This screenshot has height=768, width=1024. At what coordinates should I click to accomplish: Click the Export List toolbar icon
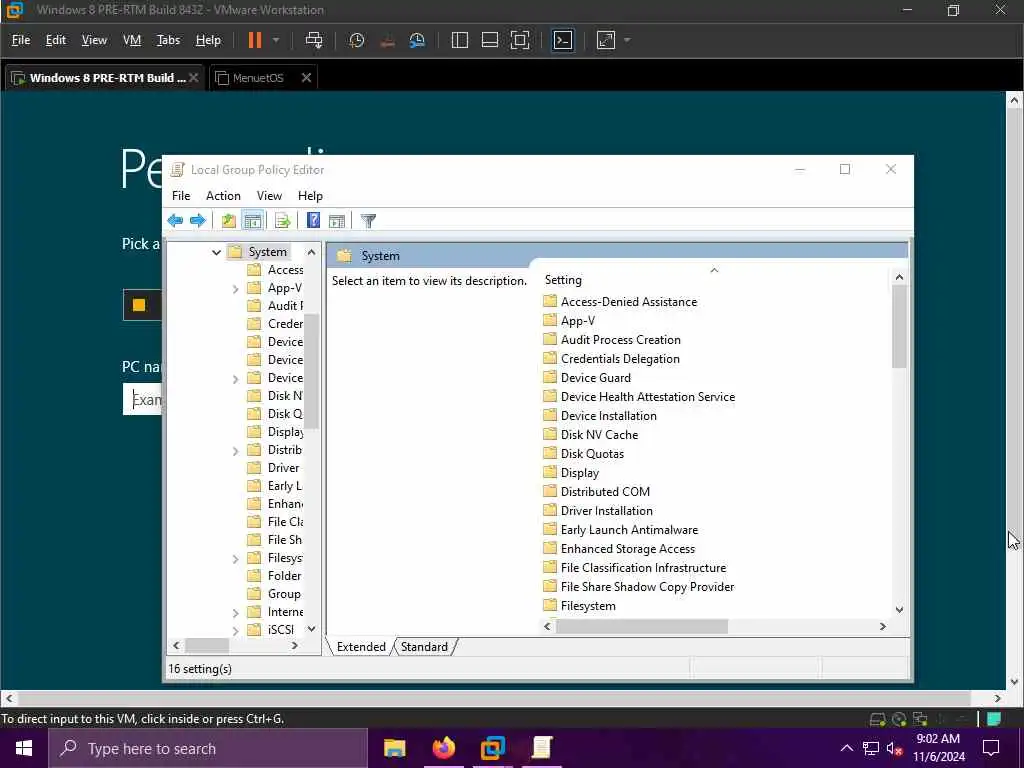coord(283,221)
